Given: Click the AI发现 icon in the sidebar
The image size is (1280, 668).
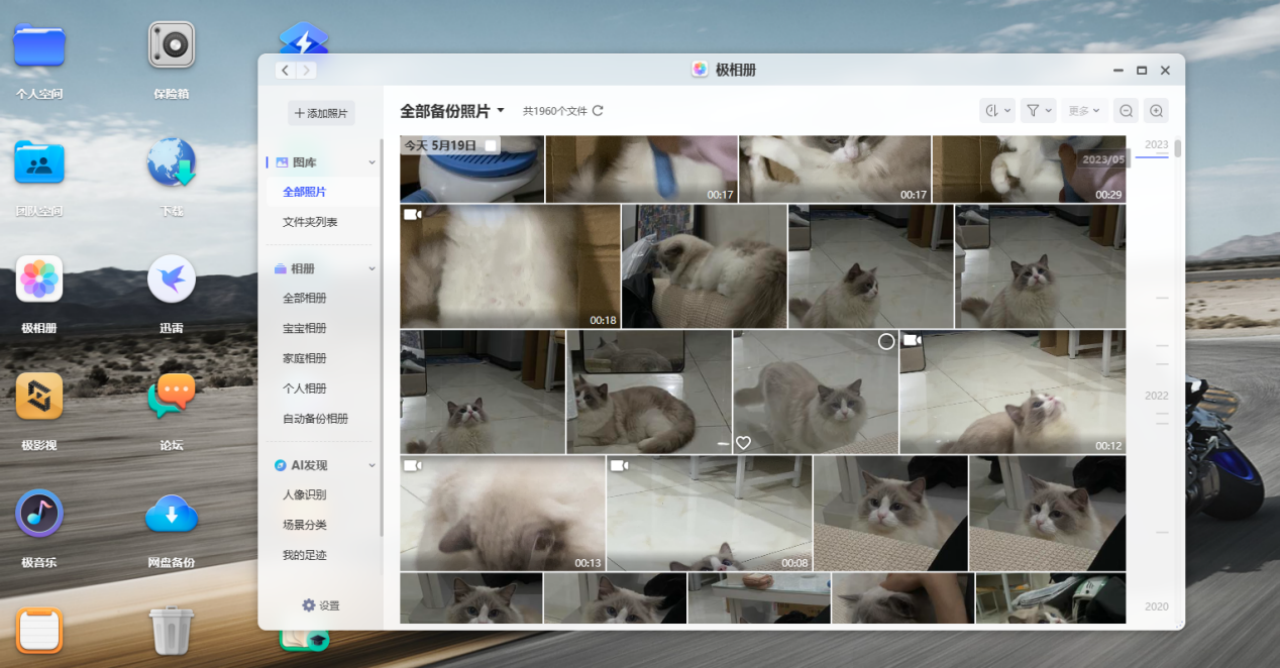Looking at the screenshot, I should (282, 465).
